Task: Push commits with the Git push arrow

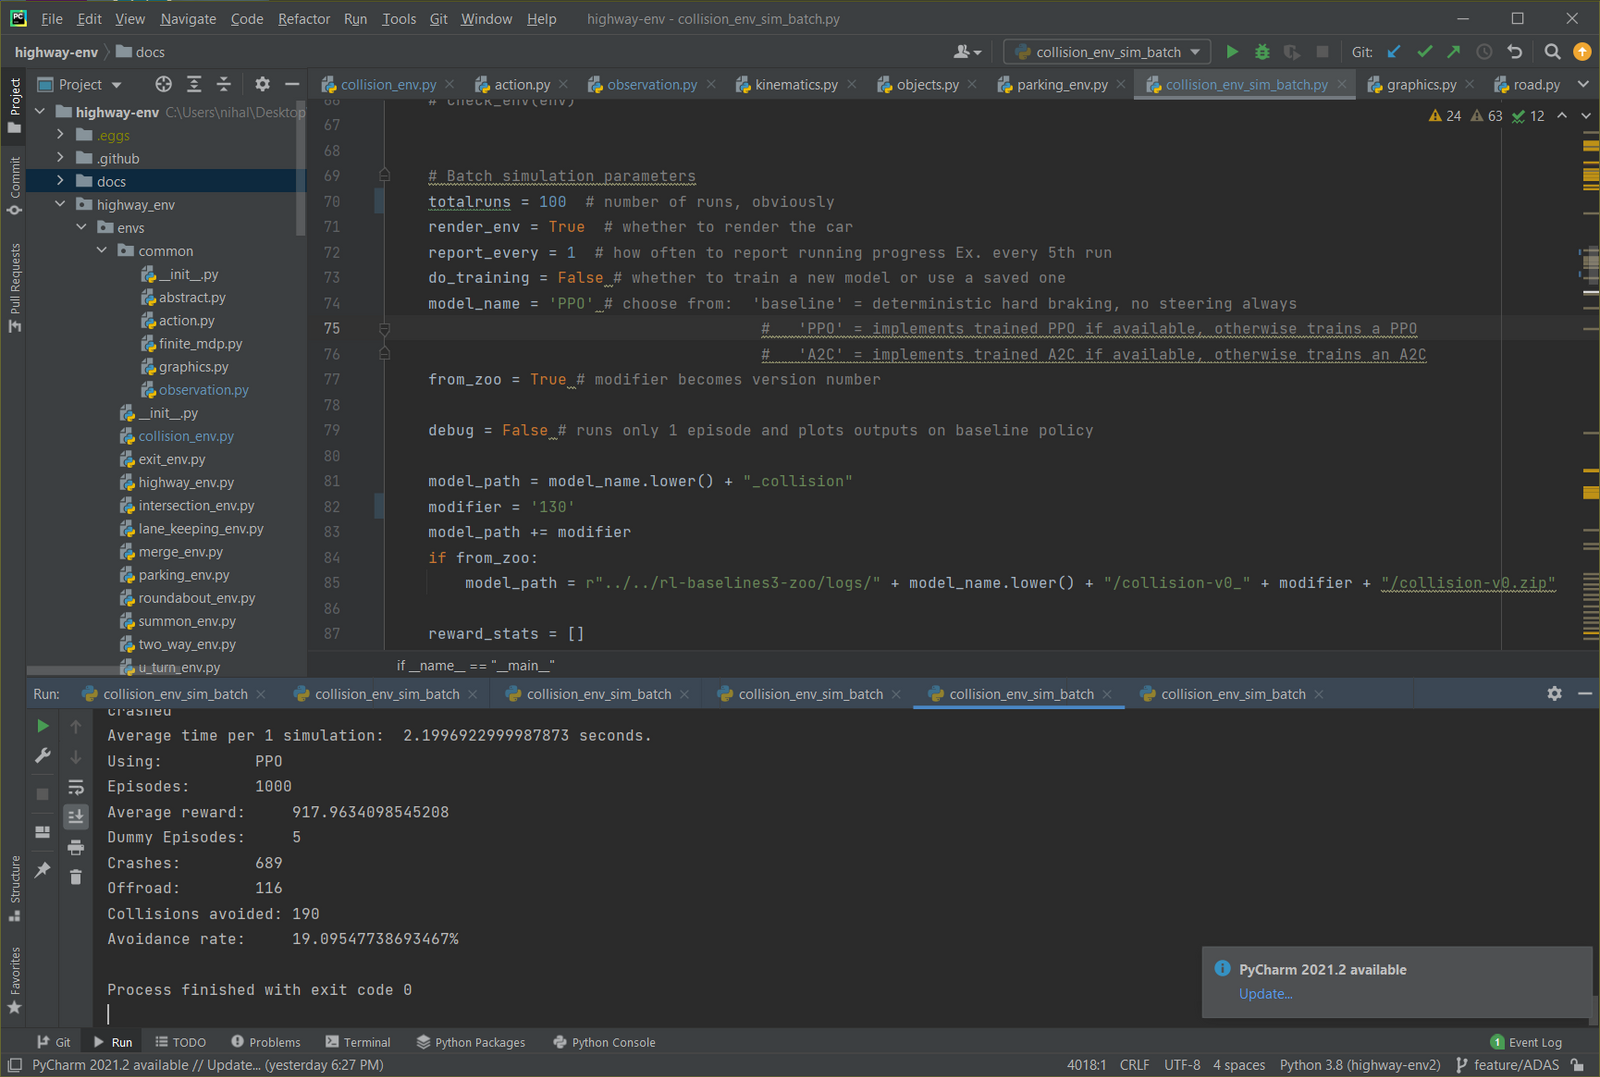Action: tap(1453, 52)
